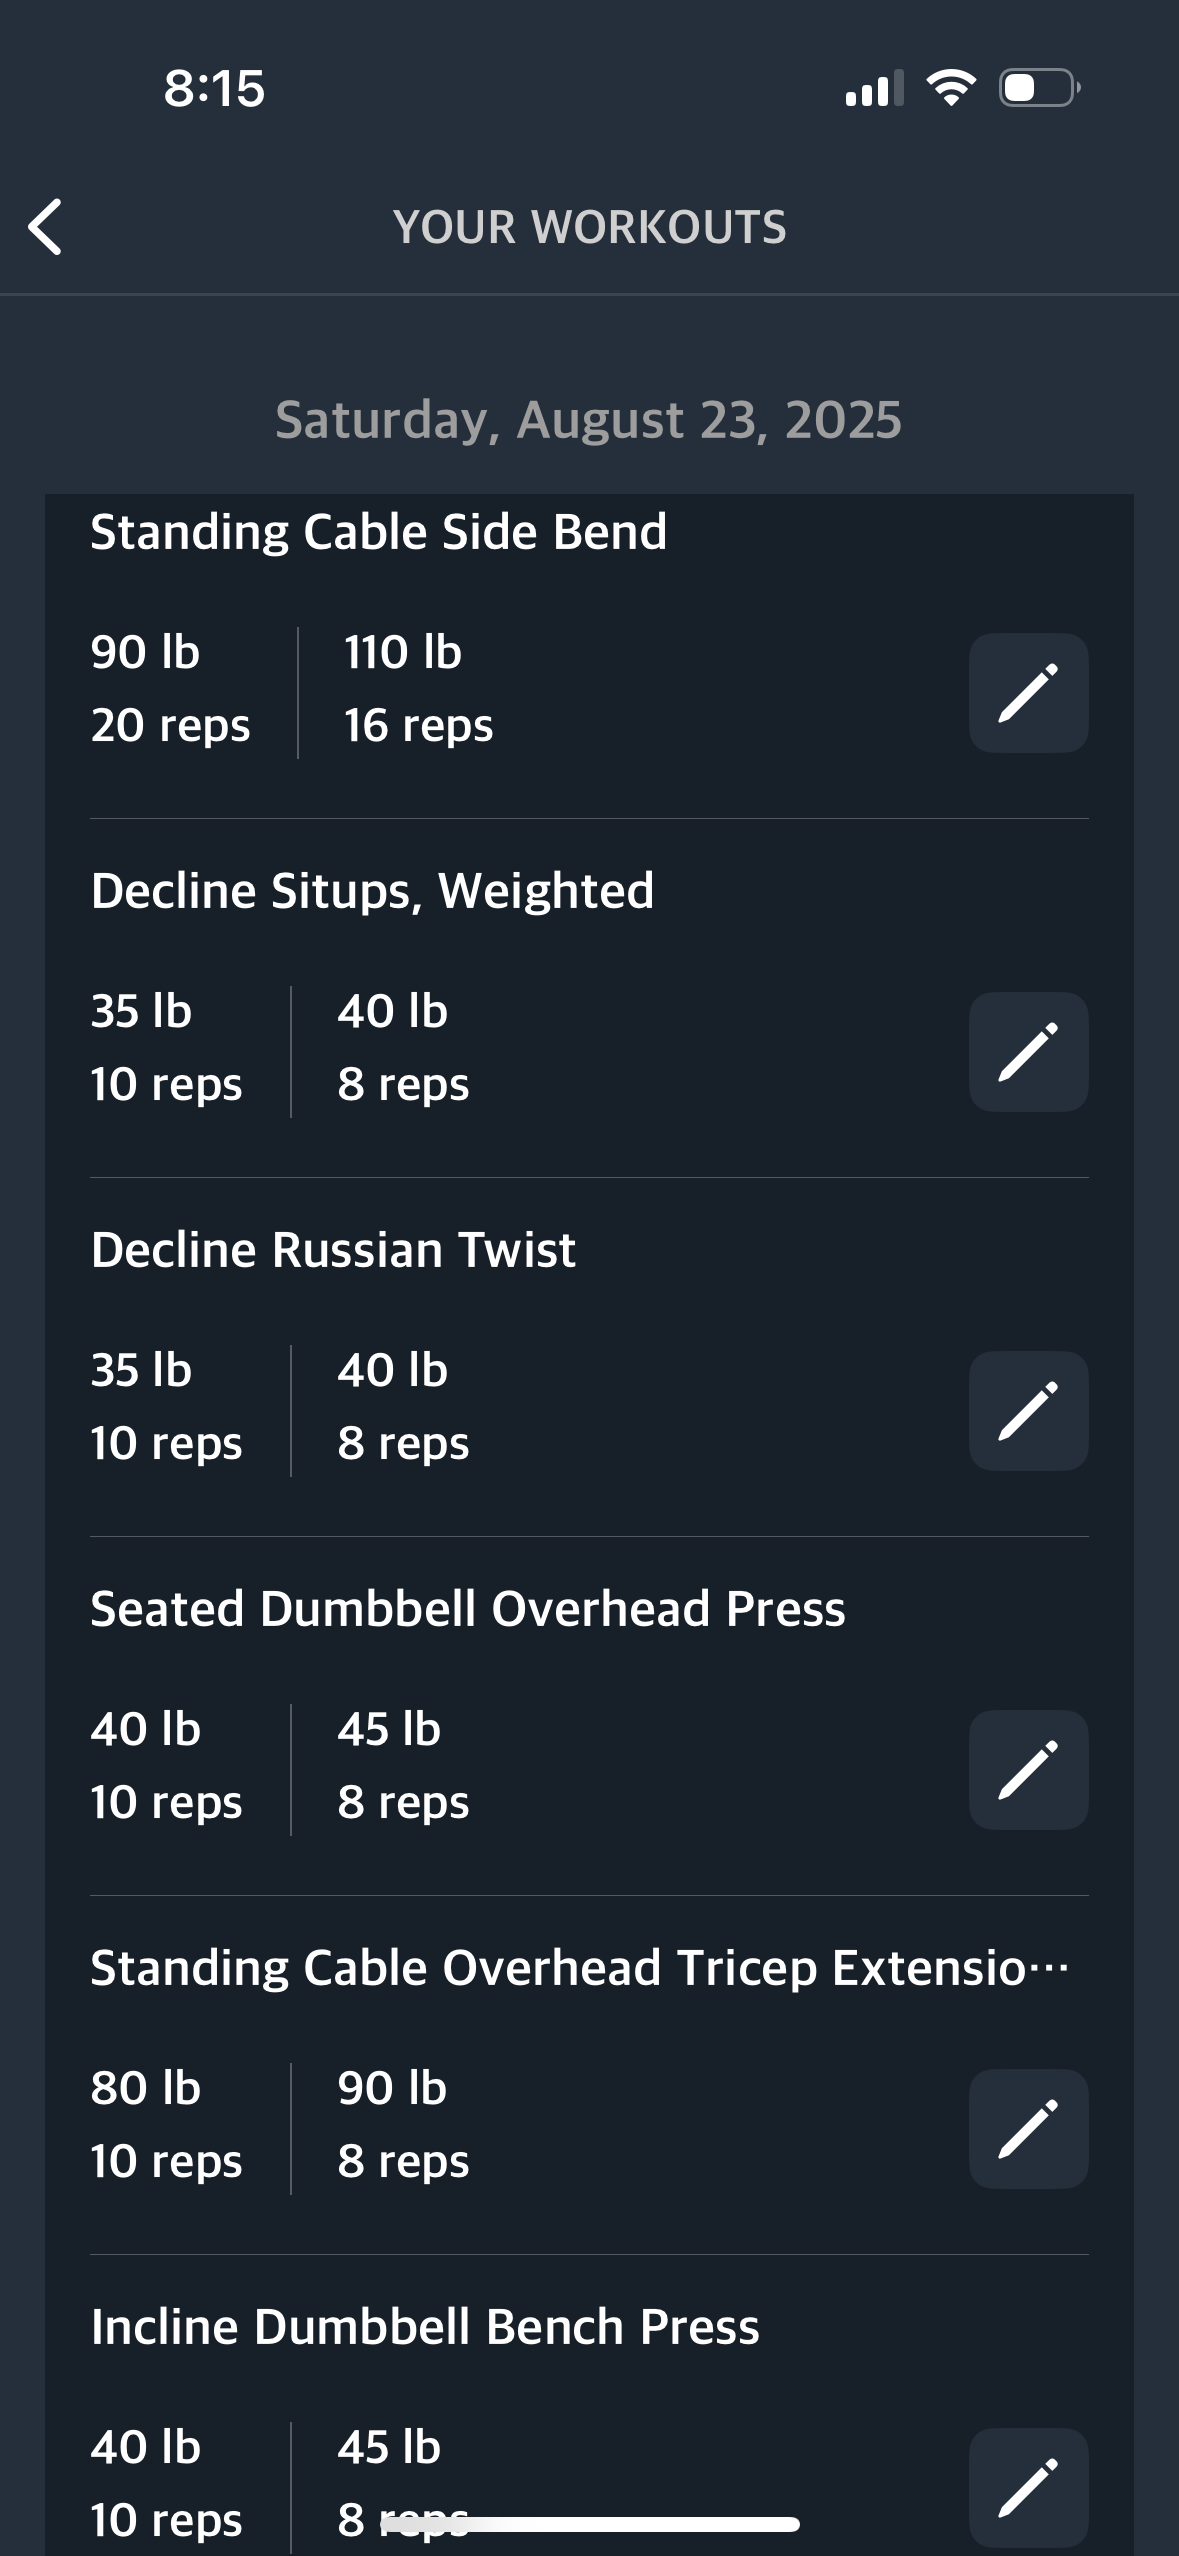1179x2556 pixels.
Task: Open the Decline Russian Twist exercise title
Action: point(333,1250)
